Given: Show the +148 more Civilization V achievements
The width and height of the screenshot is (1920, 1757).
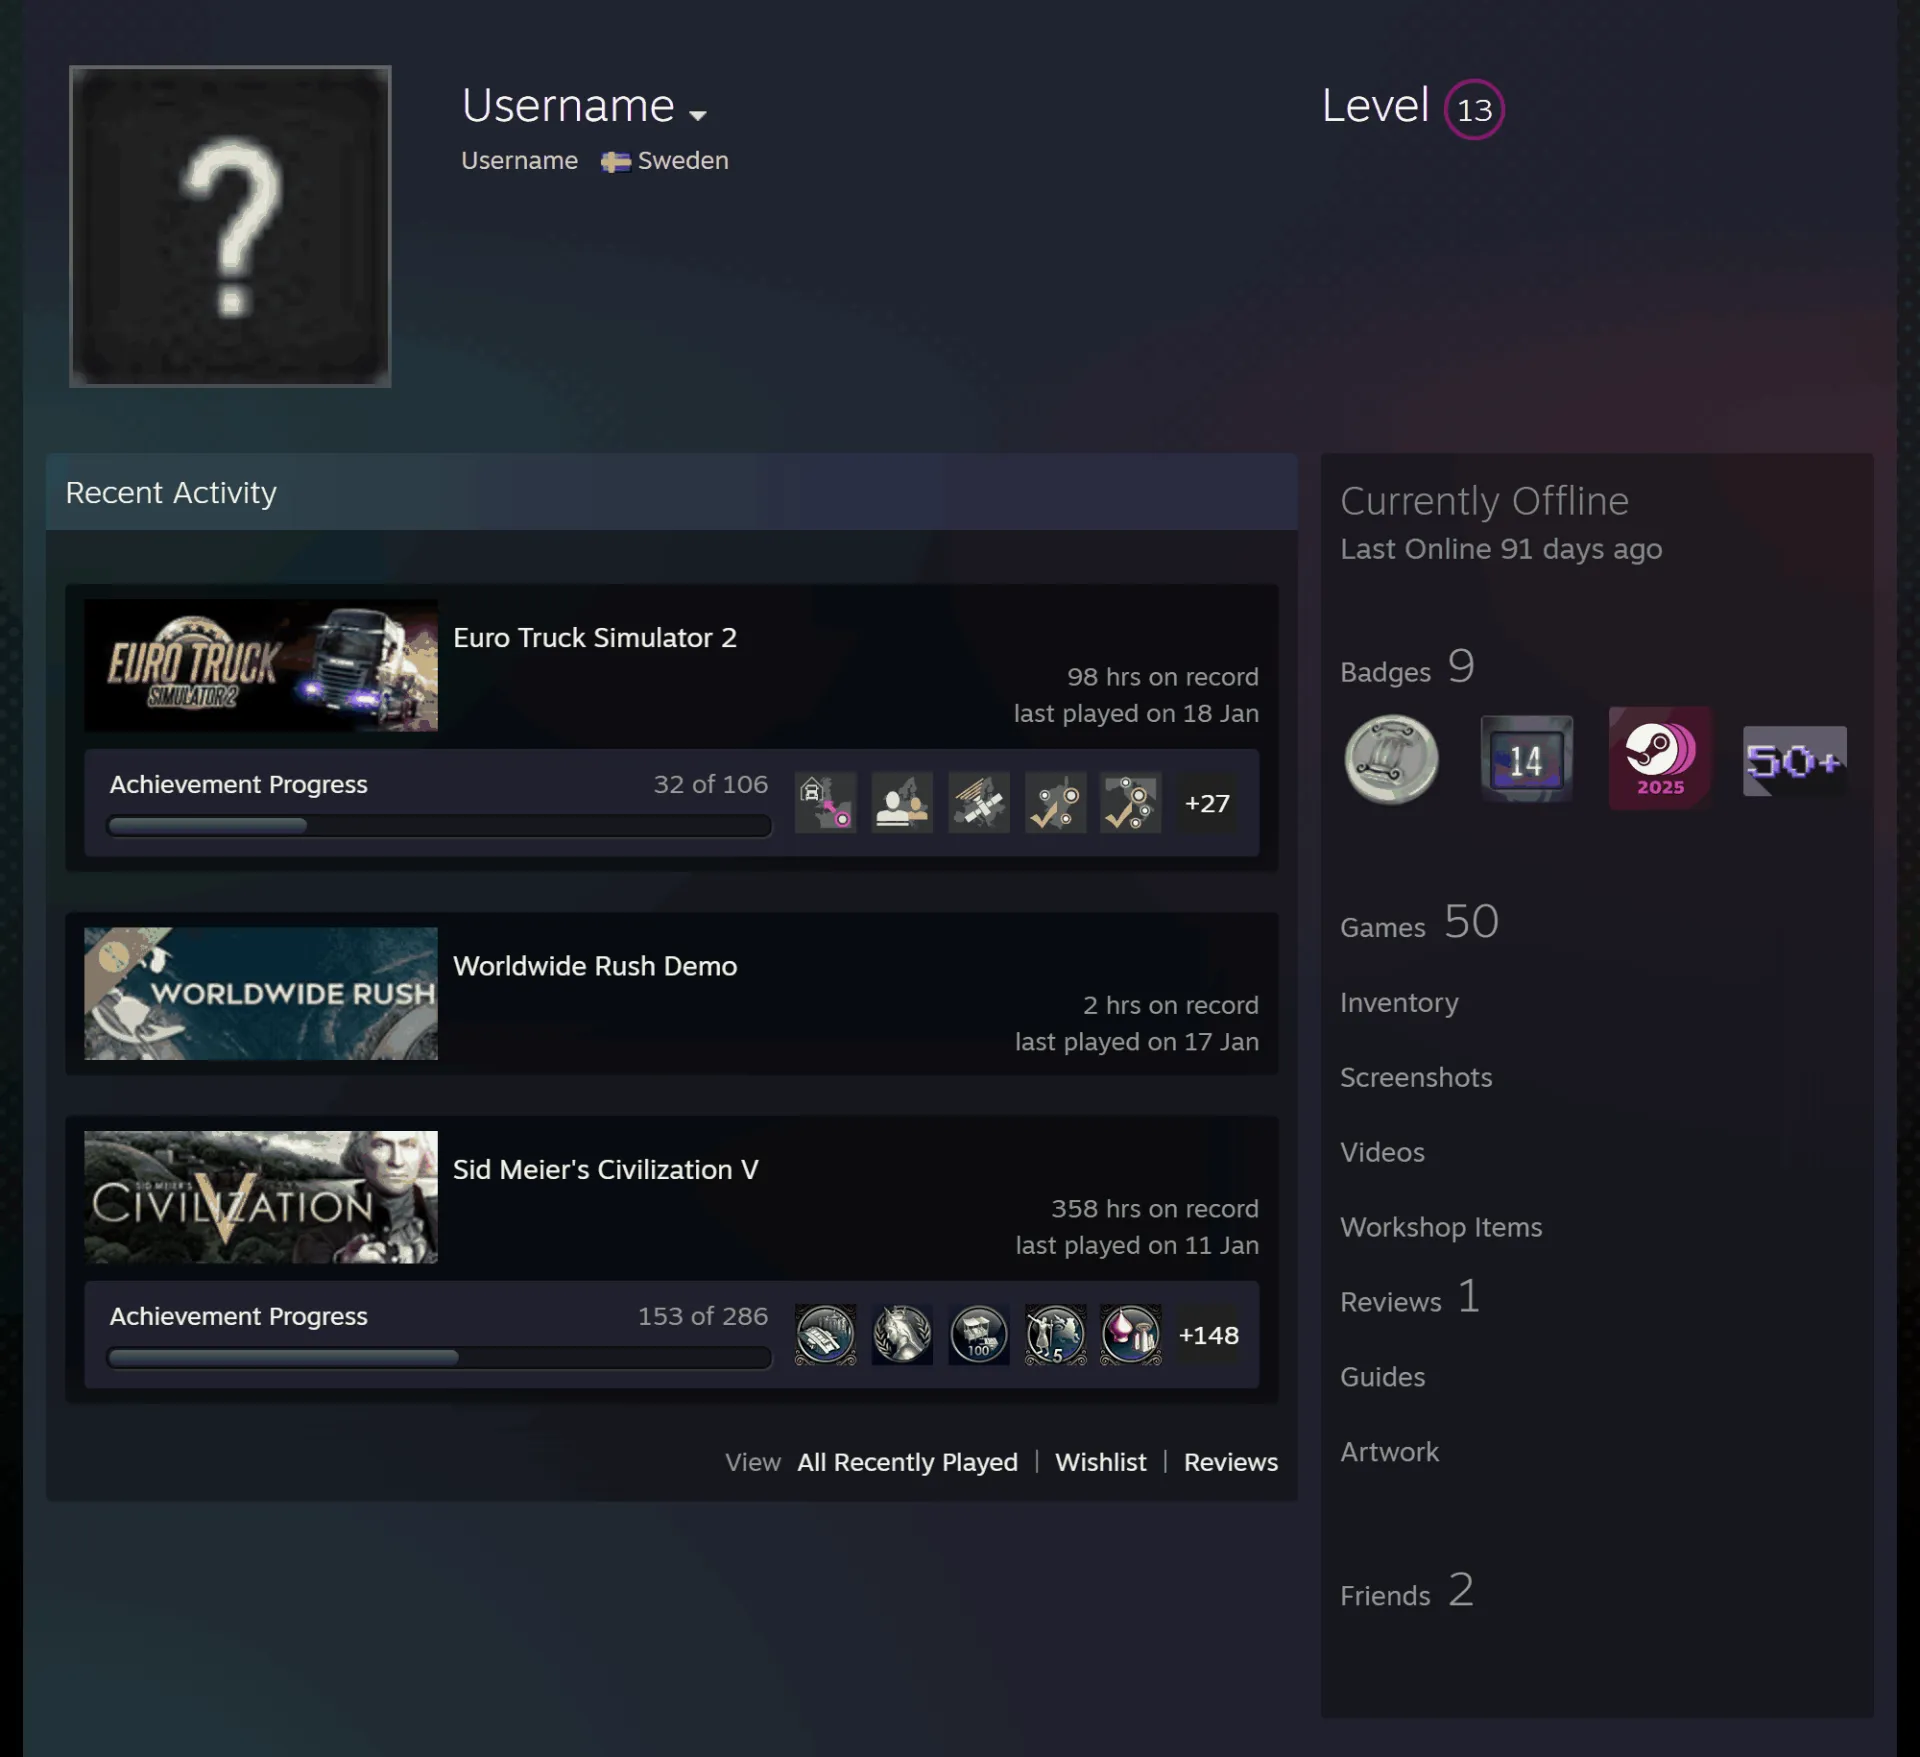Looking at the screenshot, I should point(1208,1335).
